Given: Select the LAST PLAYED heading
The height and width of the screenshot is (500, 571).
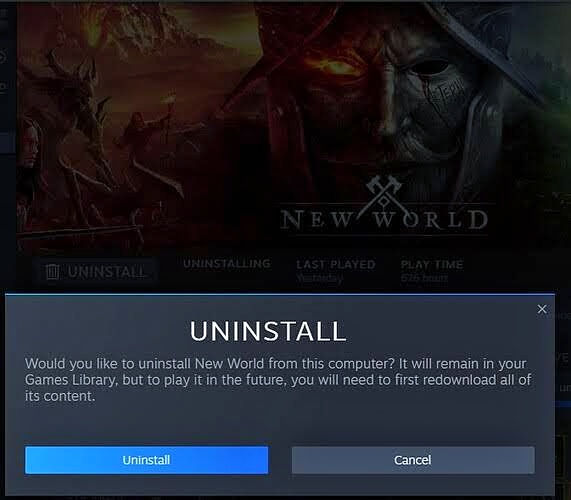Looking at the screenshot, I should (x=336, y=264).
